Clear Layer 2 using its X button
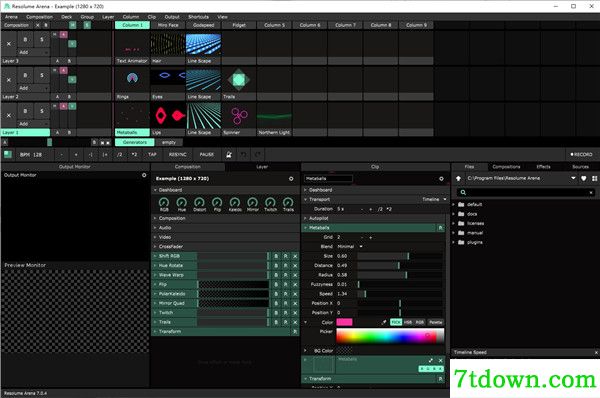This screenshot has height=398, width=600. click(x=8, y=80)
